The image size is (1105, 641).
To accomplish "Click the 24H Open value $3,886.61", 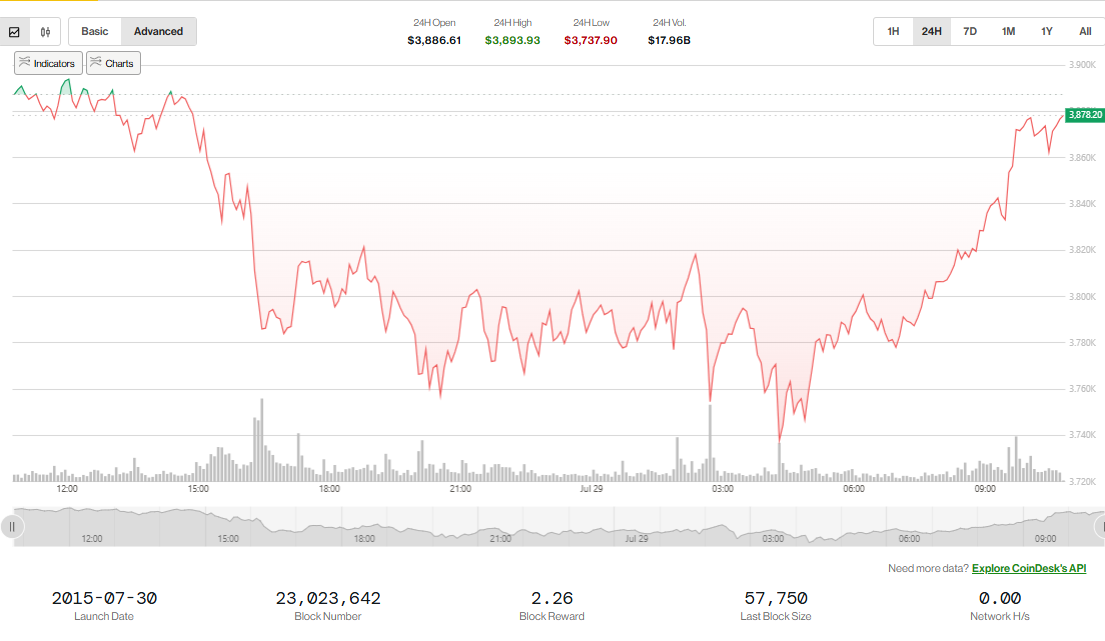I will (434, 40).
